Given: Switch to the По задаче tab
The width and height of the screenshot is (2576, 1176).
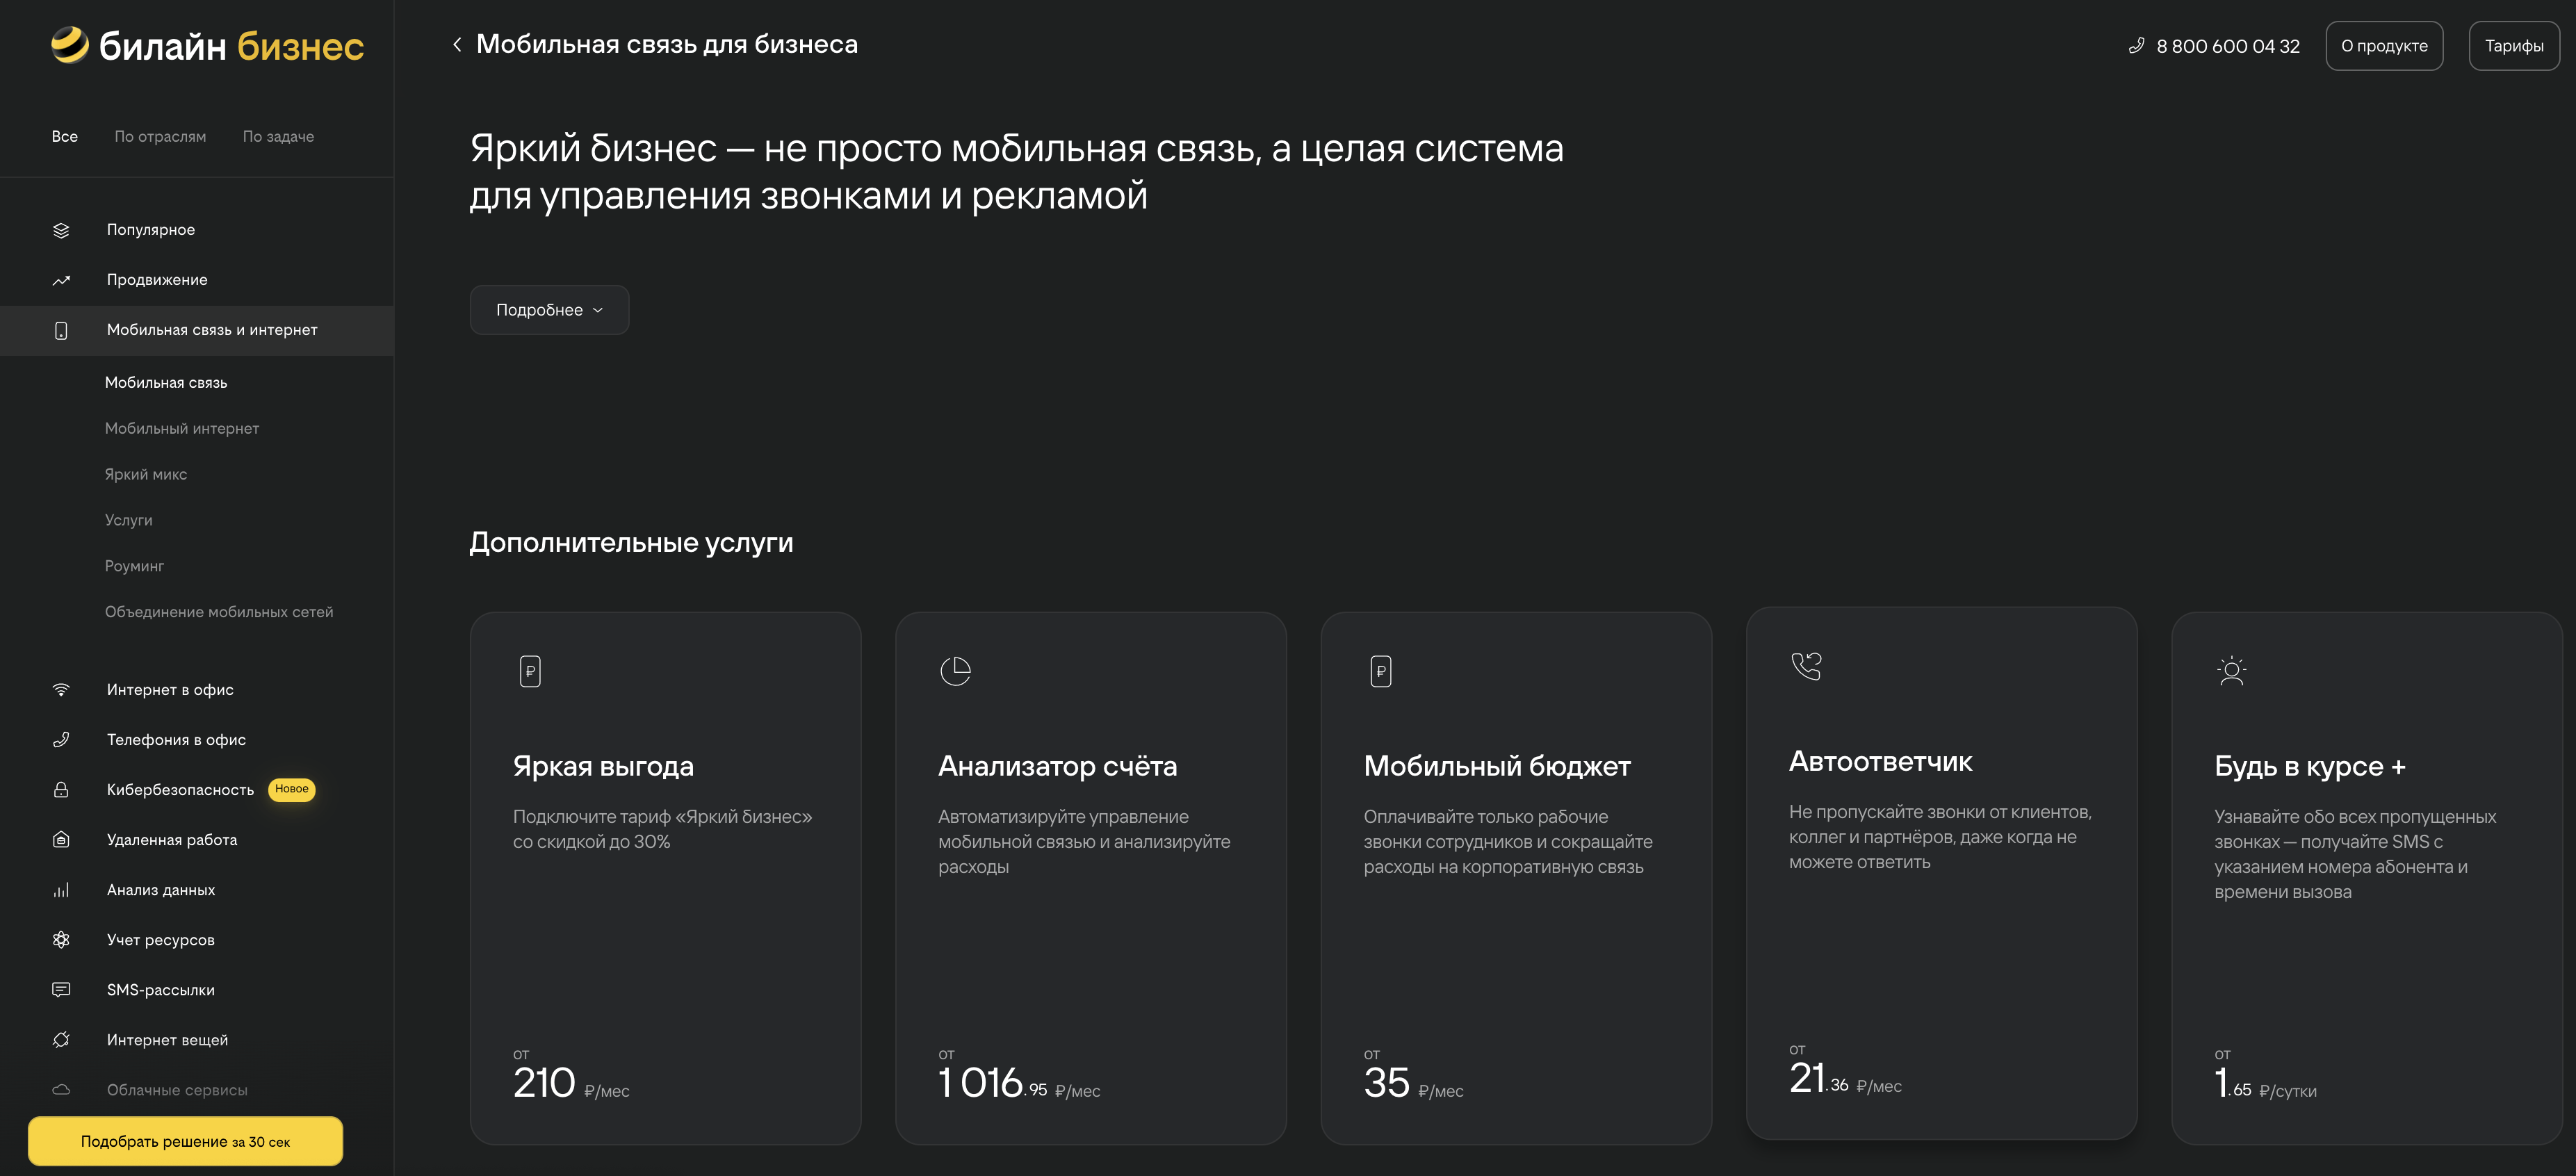Looking at the screenshot, I should point(279,136).
